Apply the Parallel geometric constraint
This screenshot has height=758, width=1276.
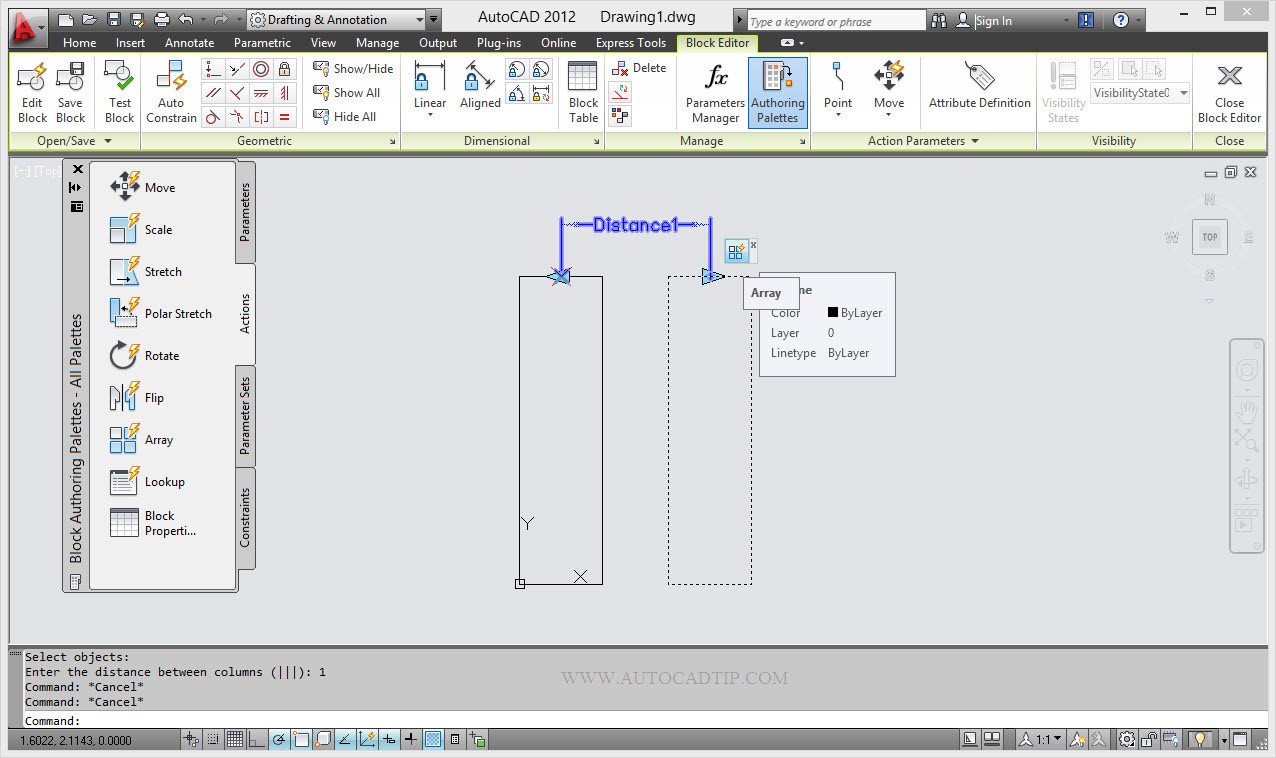213,93
